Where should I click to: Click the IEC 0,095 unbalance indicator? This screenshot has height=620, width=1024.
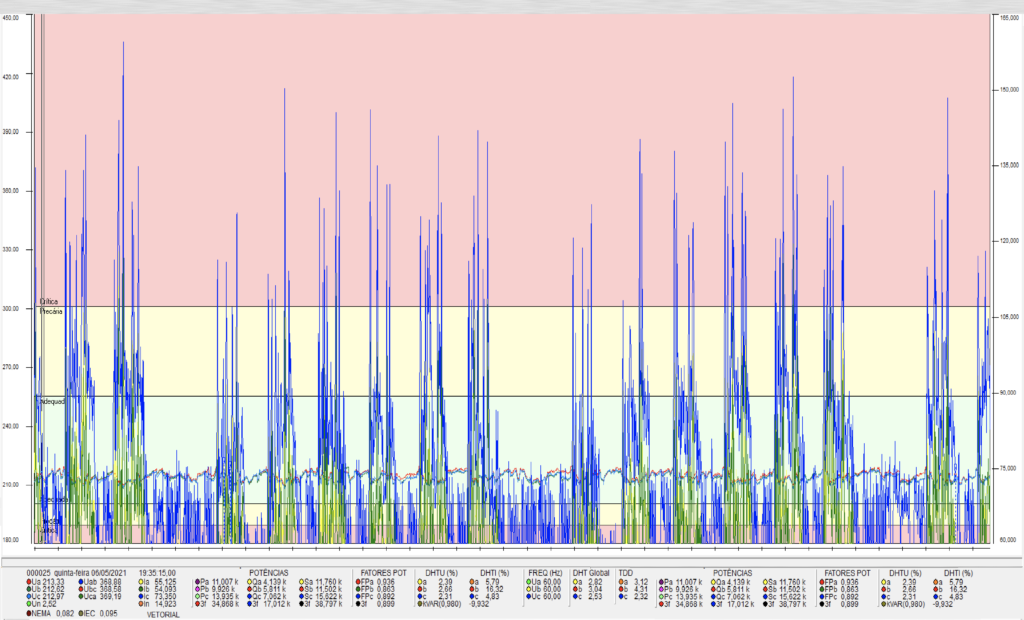83,613
